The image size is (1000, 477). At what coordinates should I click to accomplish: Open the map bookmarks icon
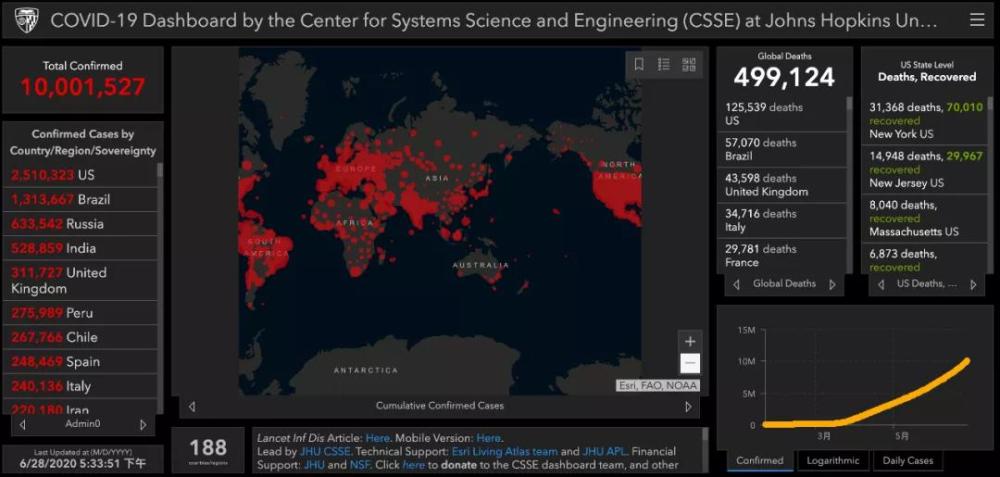click(639, 64)
